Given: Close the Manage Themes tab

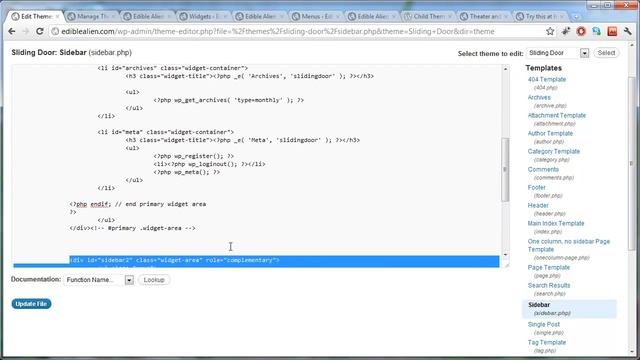Looking at the screenshot, I should 113,16.
